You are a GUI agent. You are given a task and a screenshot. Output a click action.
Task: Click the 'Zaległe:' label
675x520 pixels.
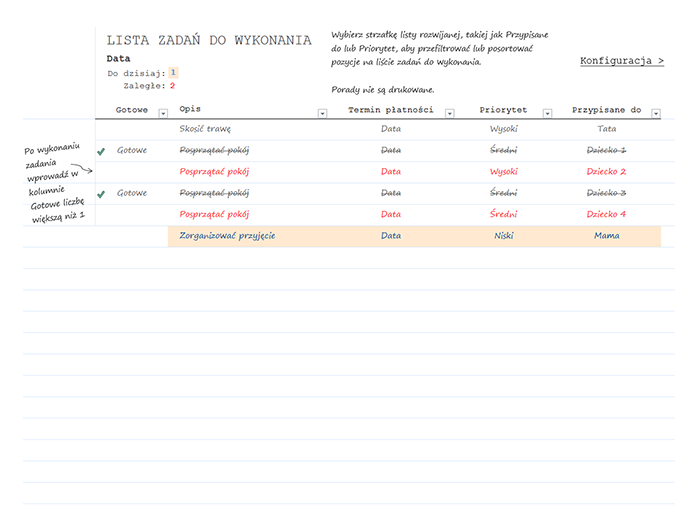(x=144, y=86)
